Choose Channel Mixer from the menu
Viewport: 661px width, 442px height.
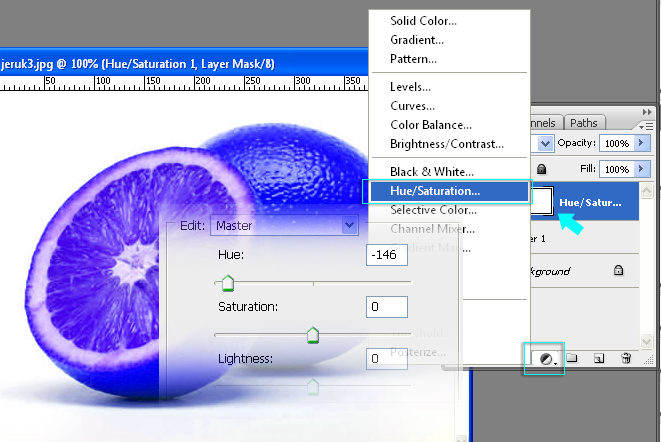click(433, 229)
